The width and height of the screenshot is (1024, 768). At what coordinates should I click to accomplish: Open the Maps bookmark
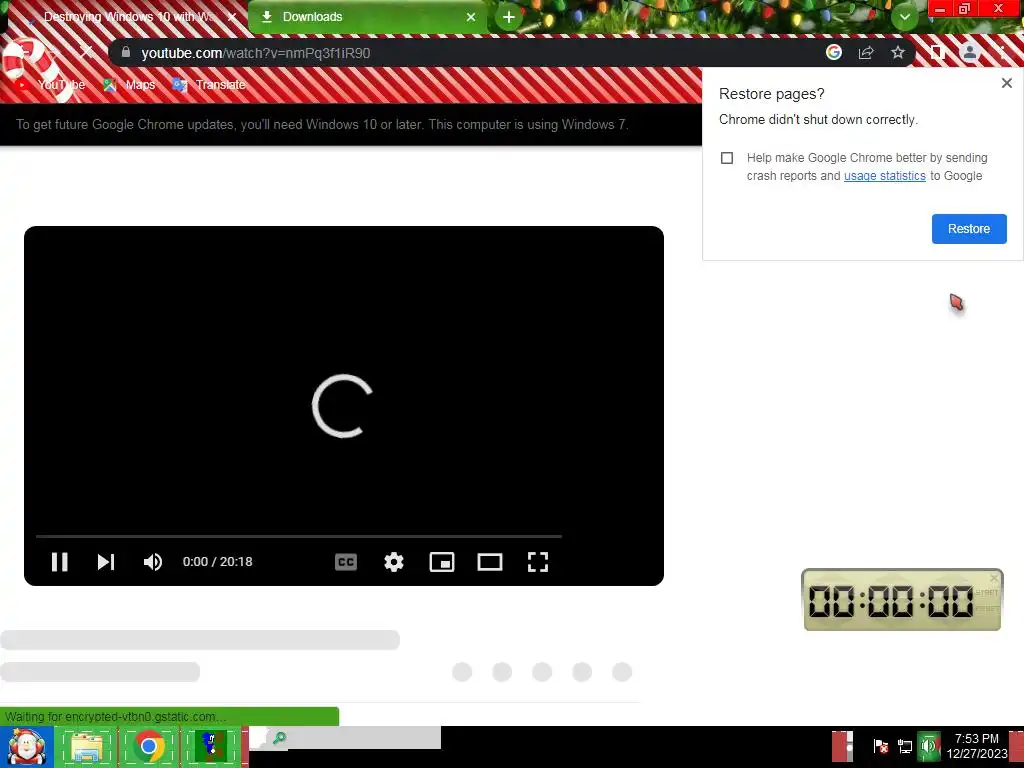pos(129,85)
